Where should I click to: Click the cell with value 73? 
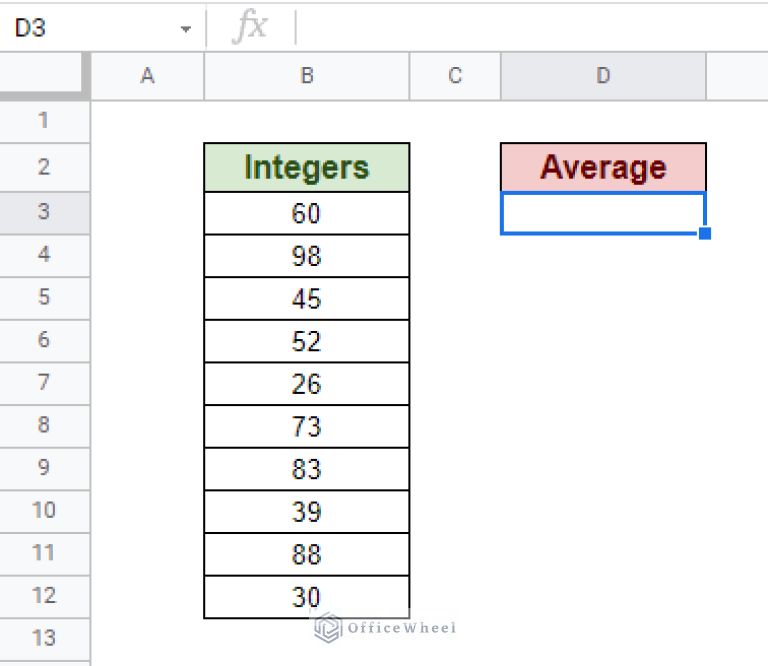[x=306, y=427]
